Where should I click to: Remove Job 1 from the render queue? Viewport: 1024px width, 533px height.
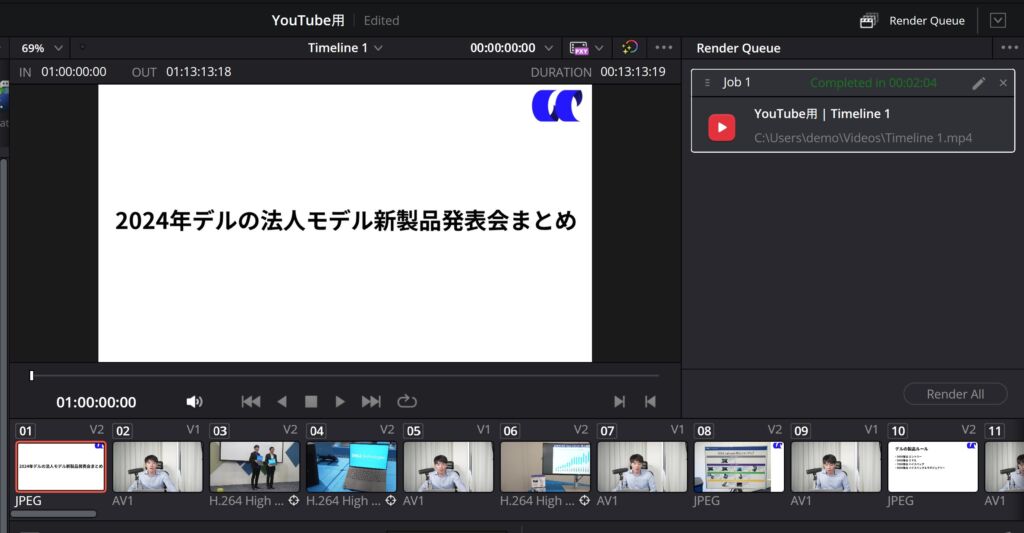1003,83
